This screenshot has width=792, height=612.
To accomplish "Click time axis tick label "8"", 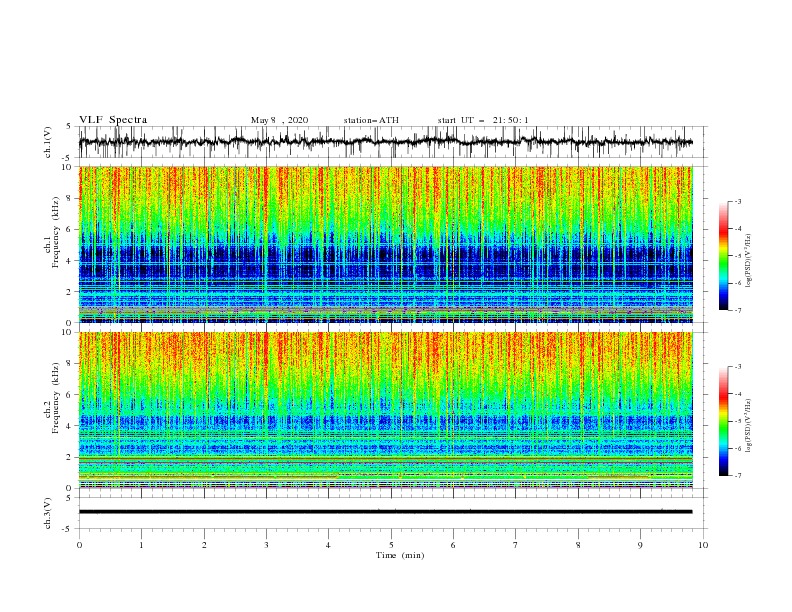I will pyautogui.click(x=578, y=545).
